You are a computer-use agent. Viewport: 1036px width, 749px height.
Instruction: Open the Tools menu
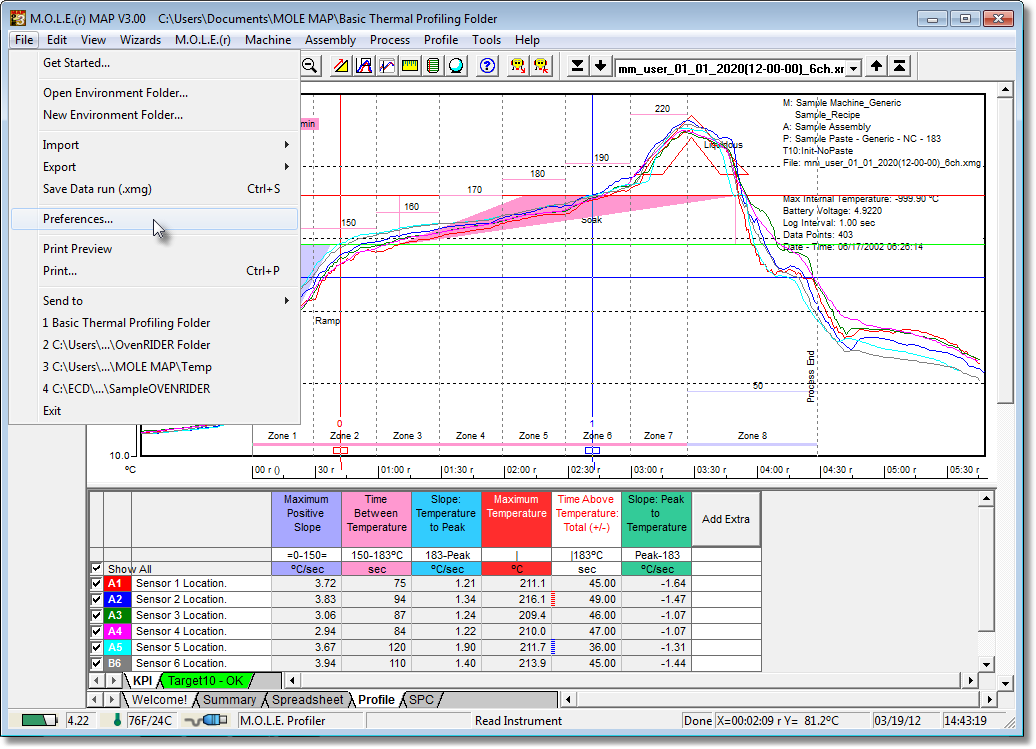[486, 40]
